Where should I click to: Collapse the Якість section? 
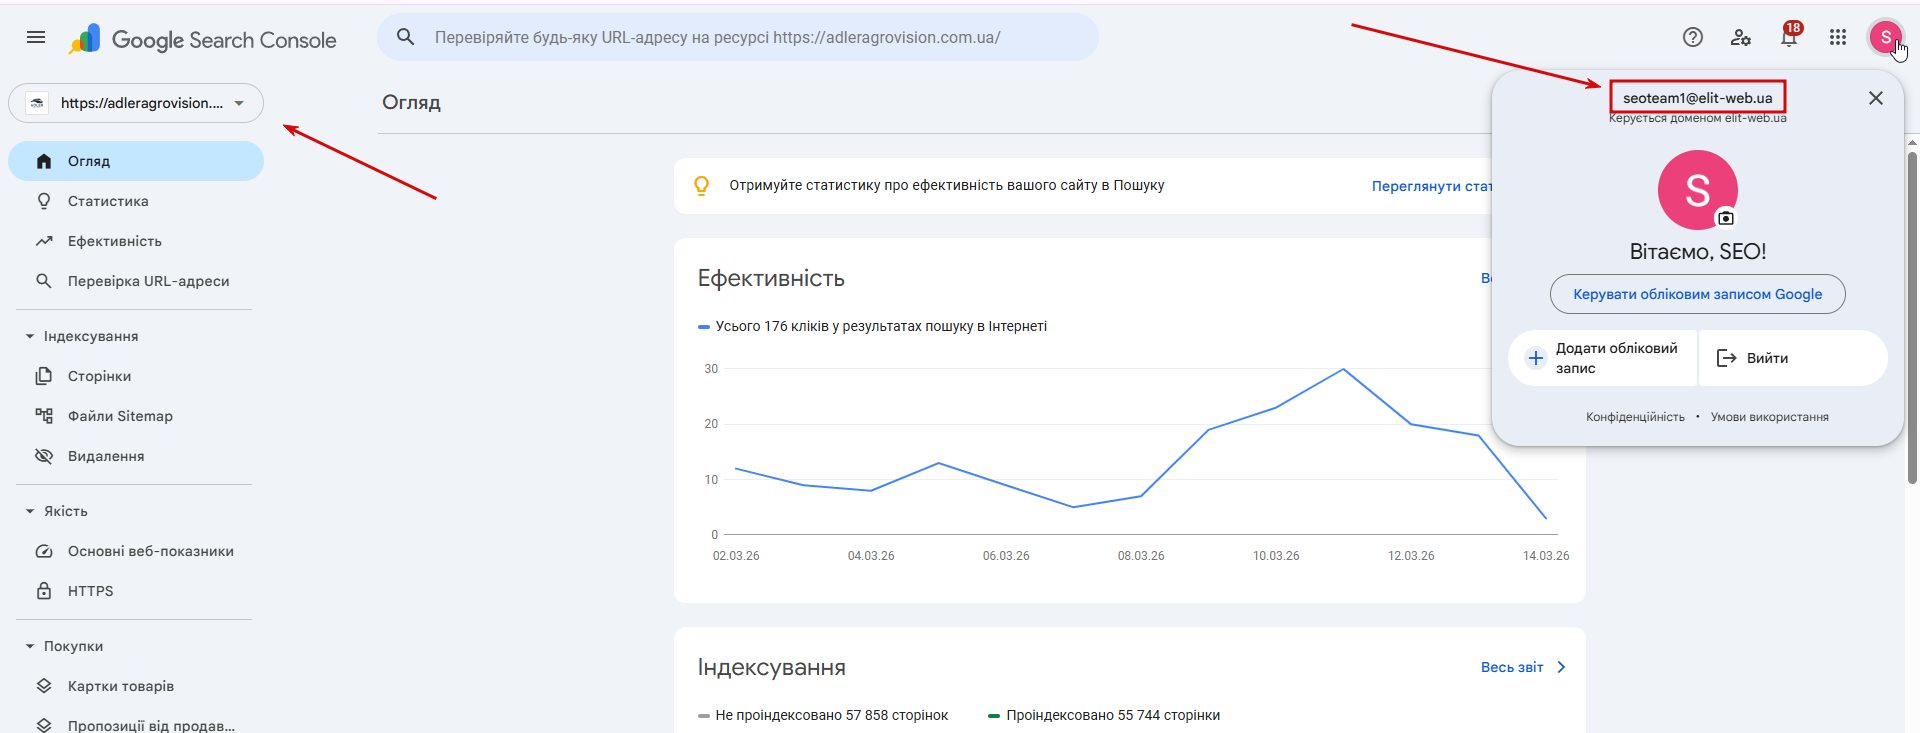30,511
